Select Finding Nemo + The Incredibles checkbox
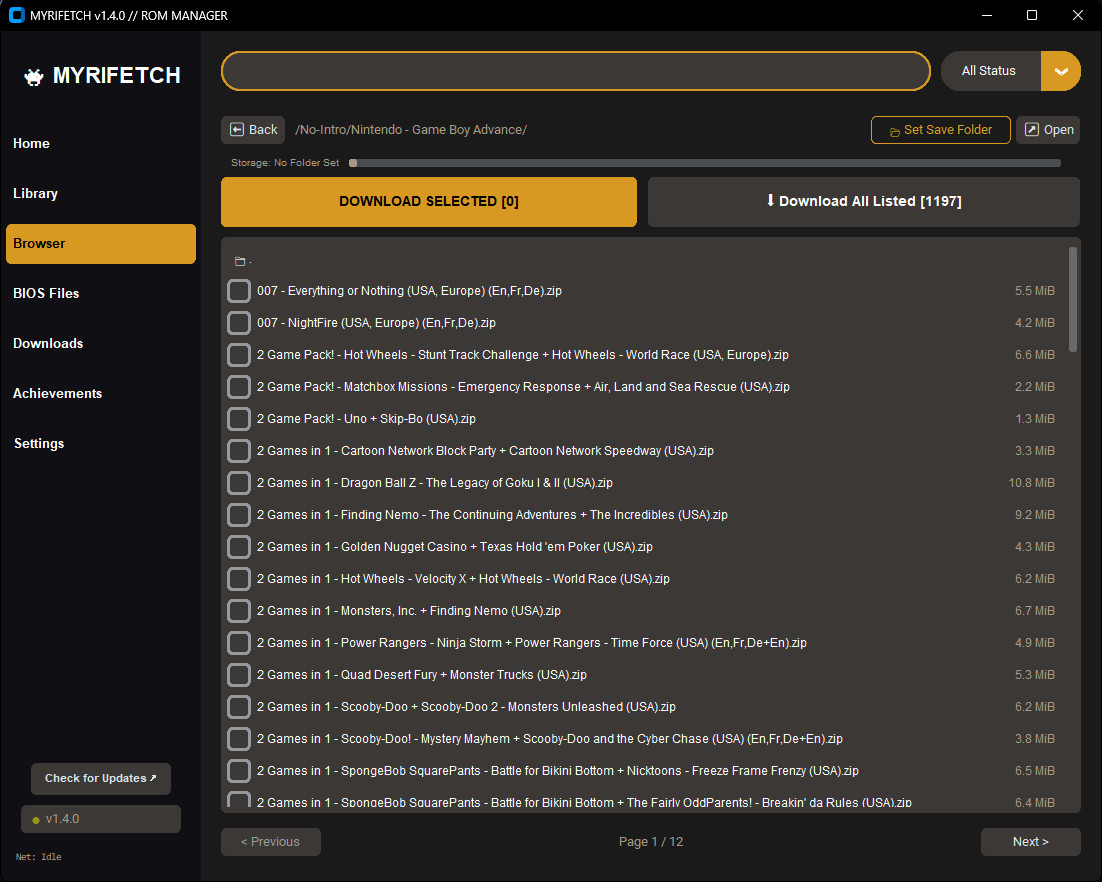 click(239, 514)
